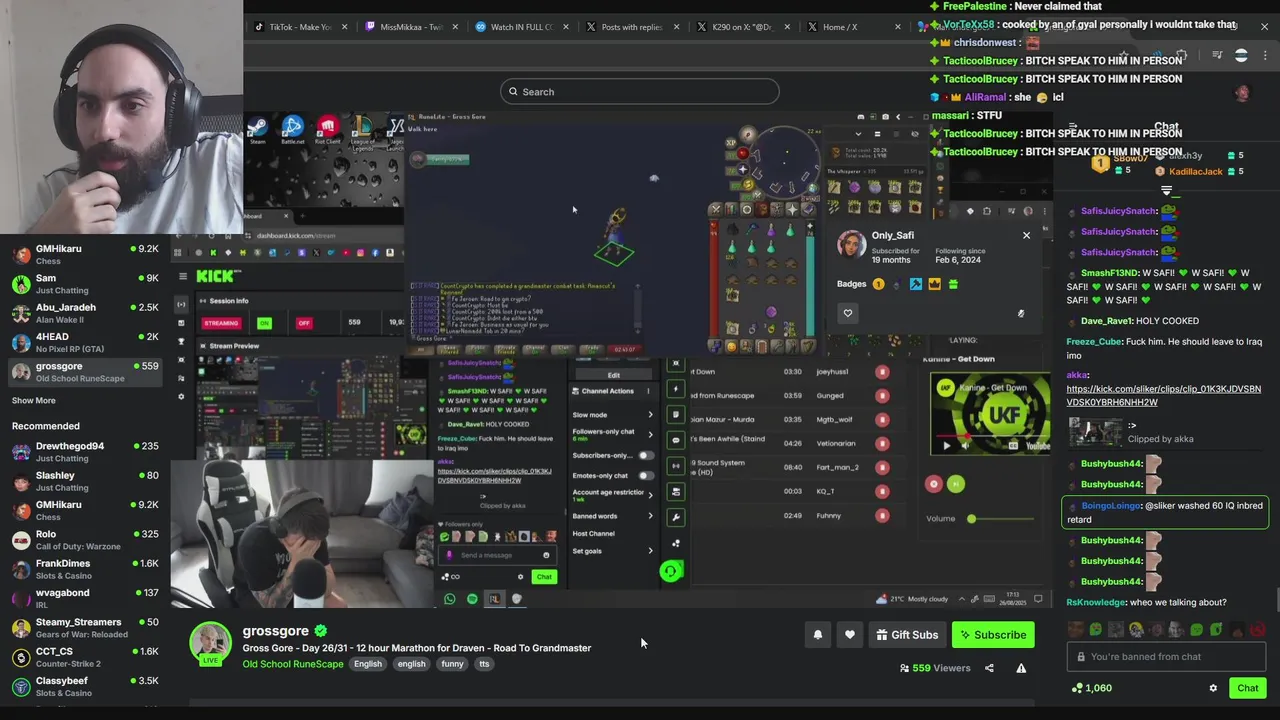Click the green Chat button under the chat input

(x=1247, y=688)
